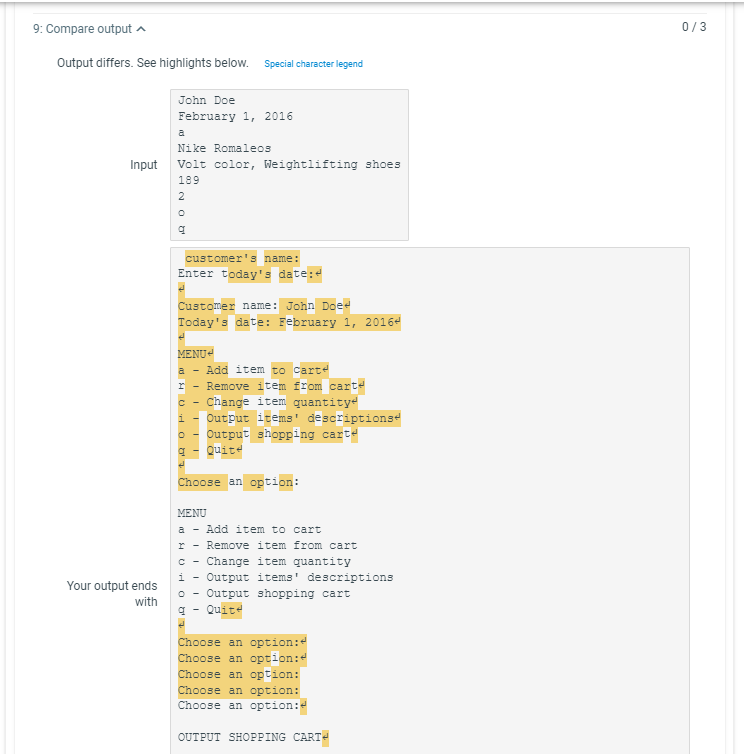This screenshot has height=754, width=744.
Task: Collapse the '9: Compare output' section
Action: click(89, 29)
